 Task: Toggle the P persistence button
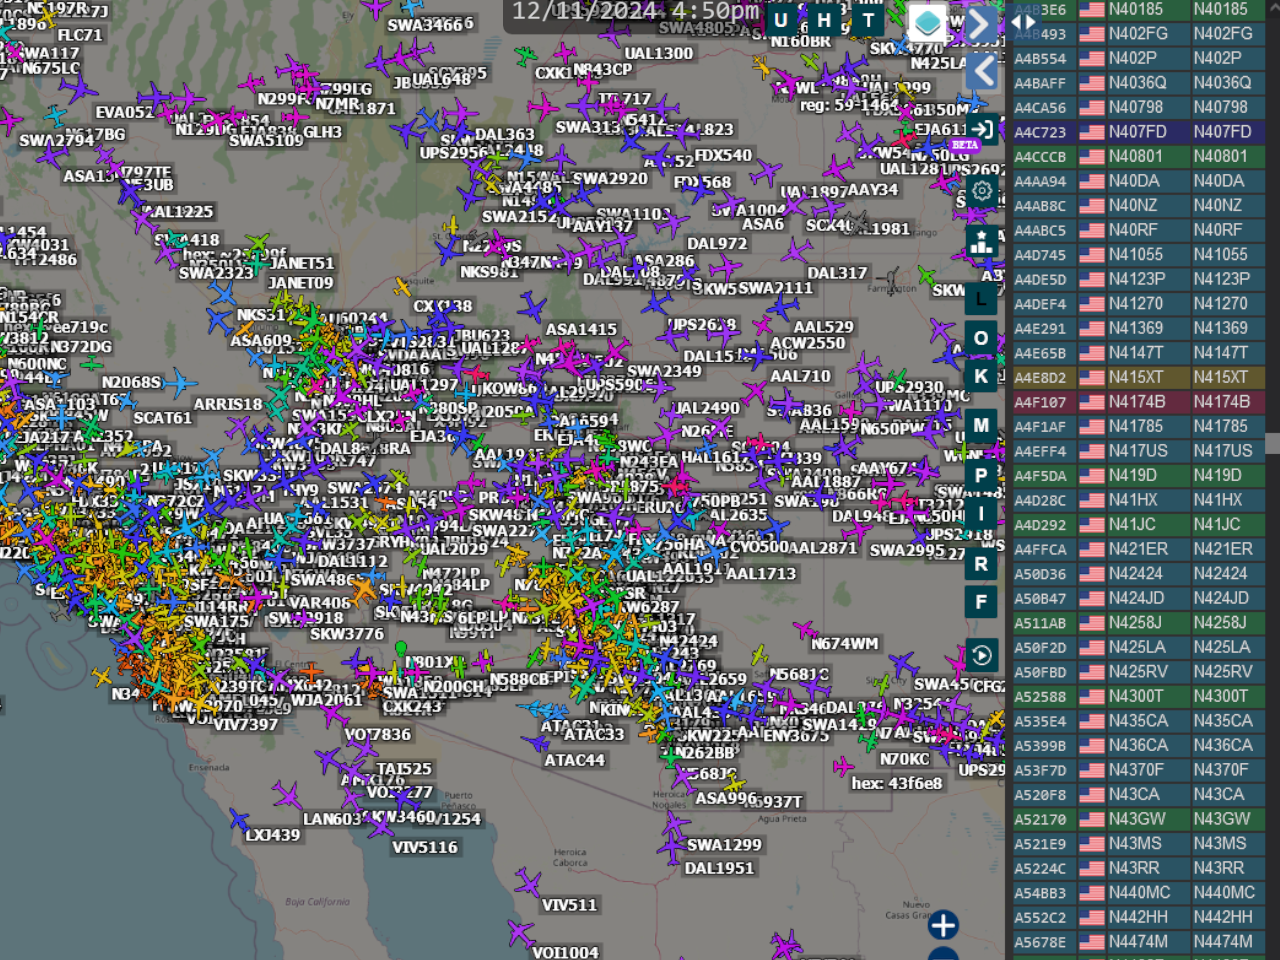[981, 475]
